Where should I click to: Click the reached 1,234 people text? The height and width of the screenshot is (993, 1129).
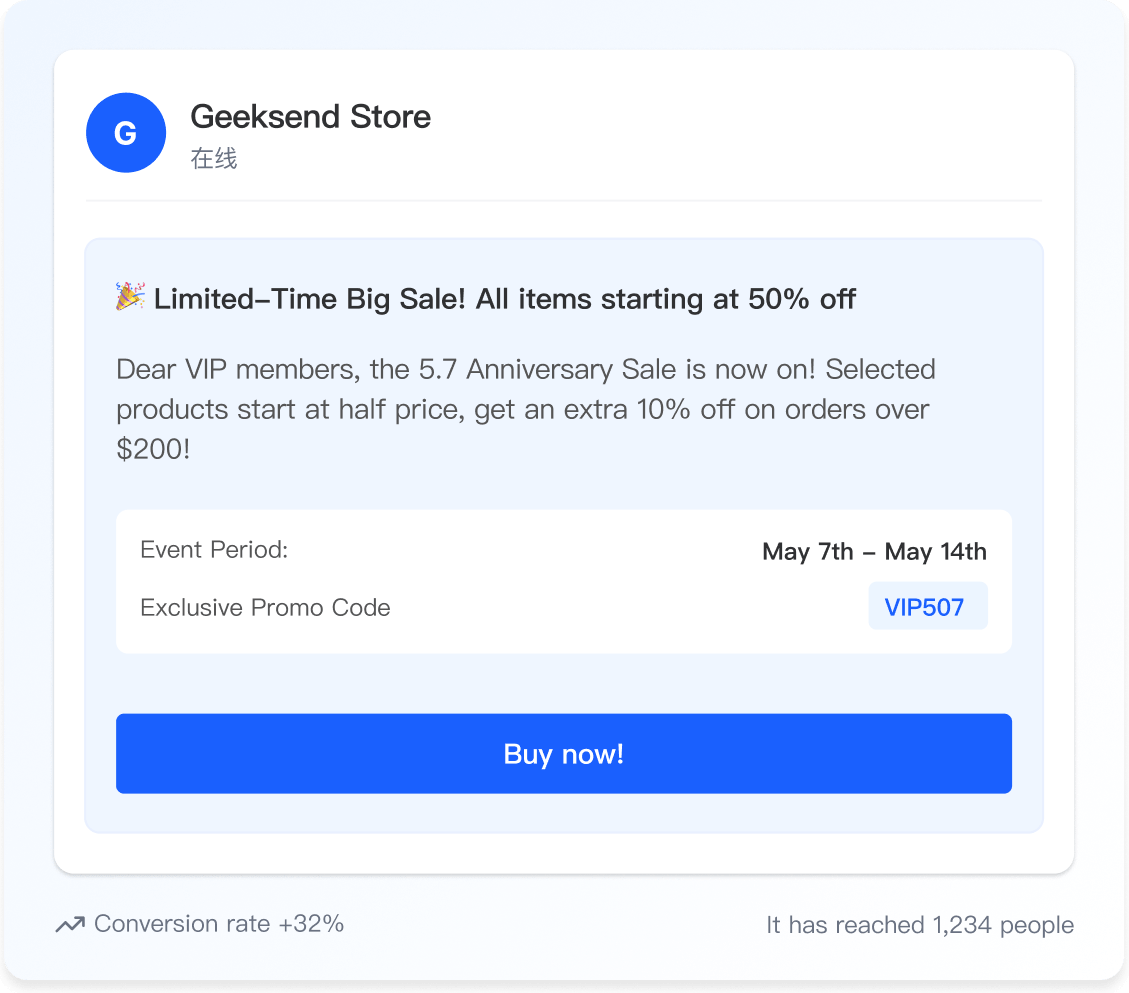coord(919,925)
